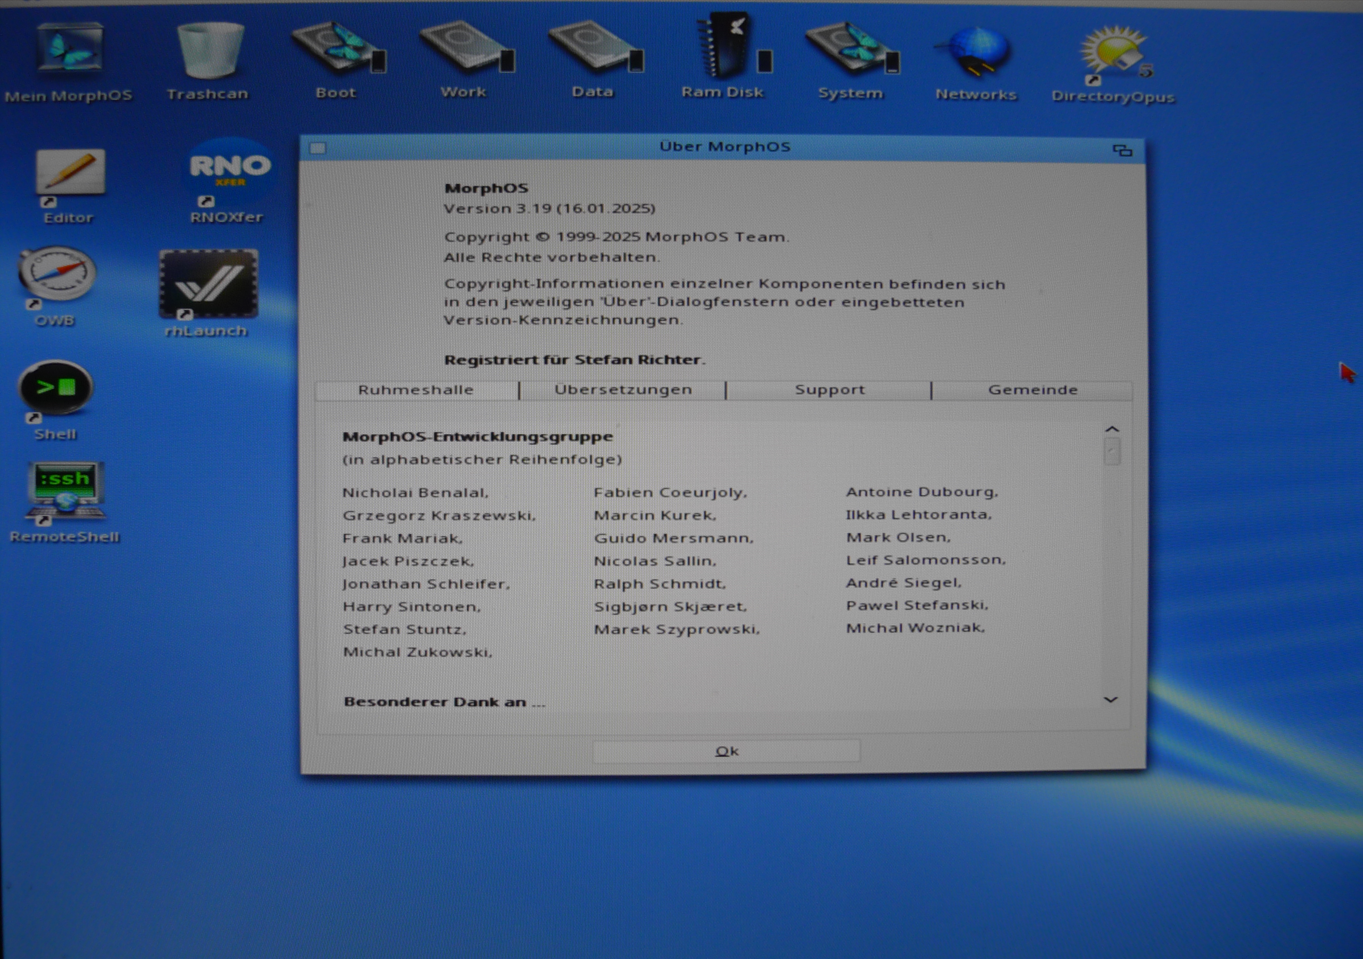The height and width of the screenshot is (959, 1363).
Task: Open the RemoteShell ssh icon
Action: click(64, 491)
